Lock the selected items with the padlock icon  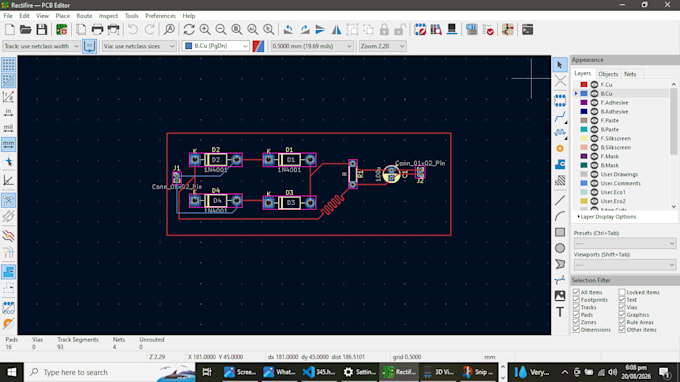coord(384,29)
